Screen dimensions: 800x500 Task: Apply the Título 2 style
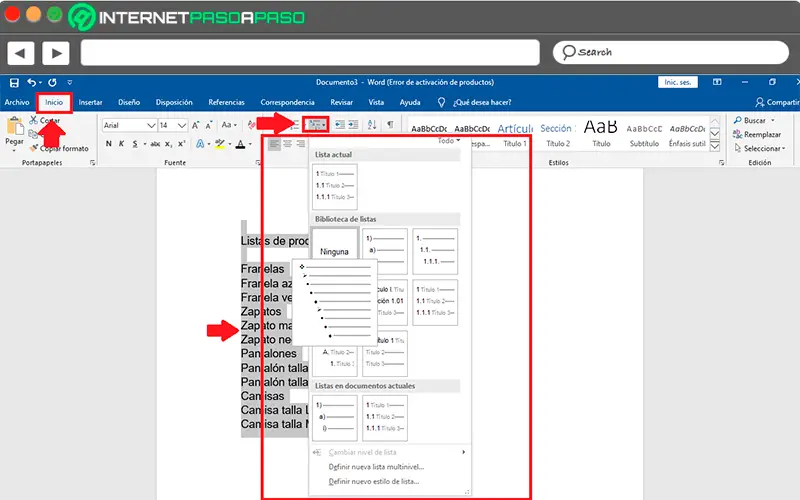point(558,135)
